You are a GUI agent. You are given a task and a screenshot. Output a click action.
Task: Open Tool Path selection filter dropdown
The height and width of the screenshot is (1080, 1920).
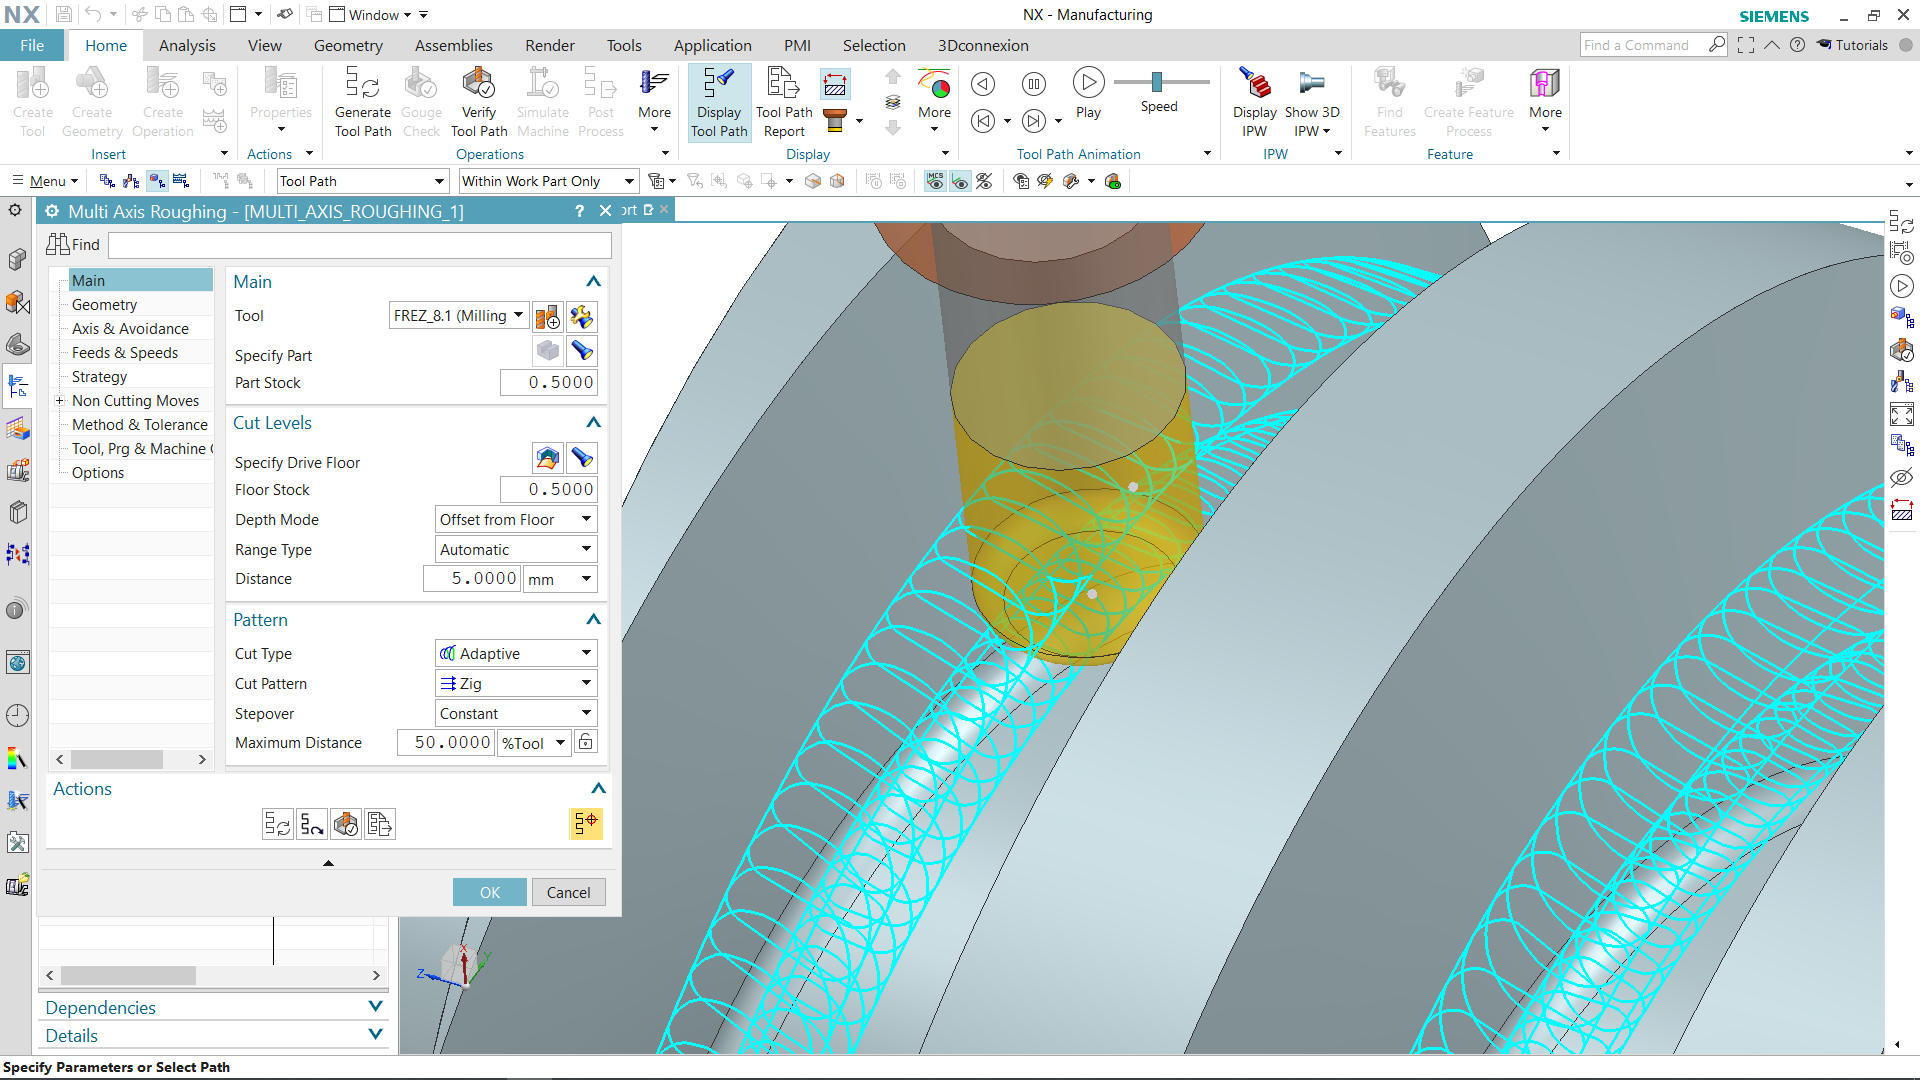[x=362, y=181]
